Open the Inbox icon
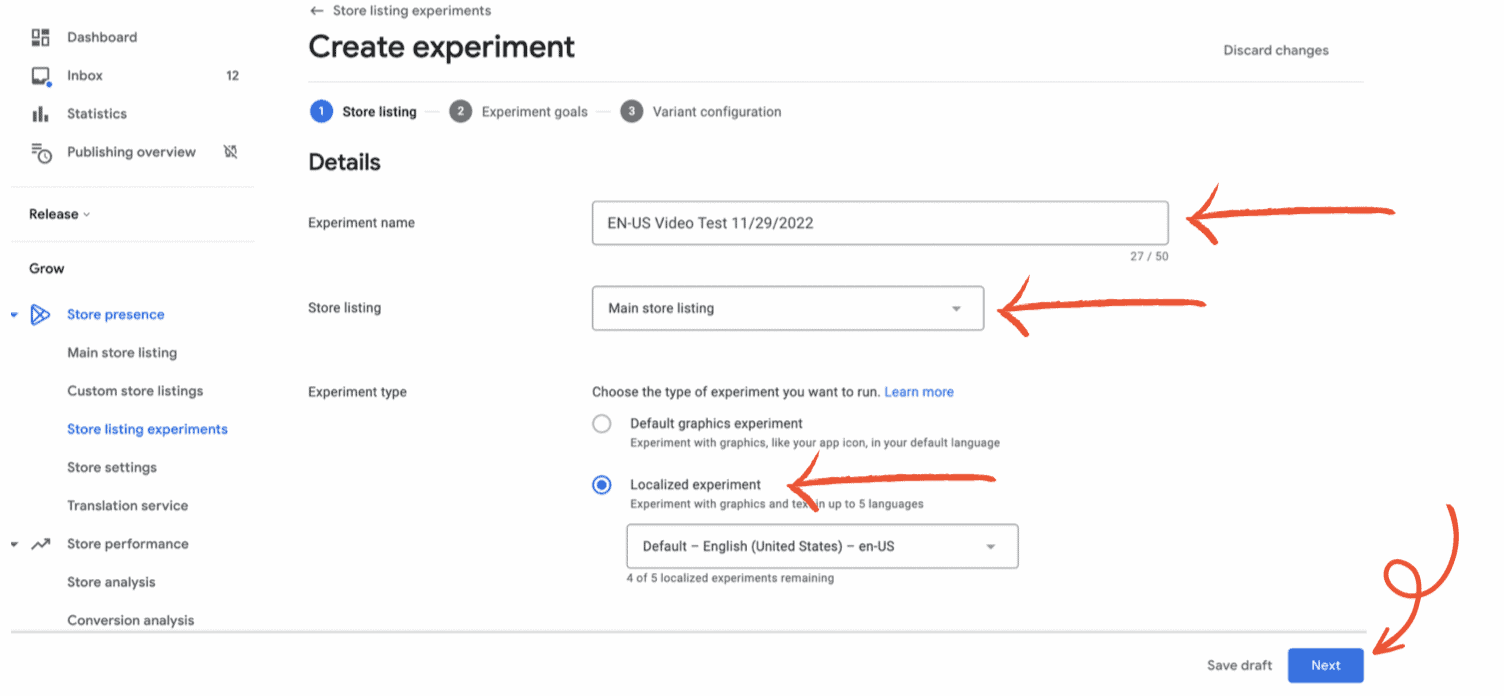 40,76
